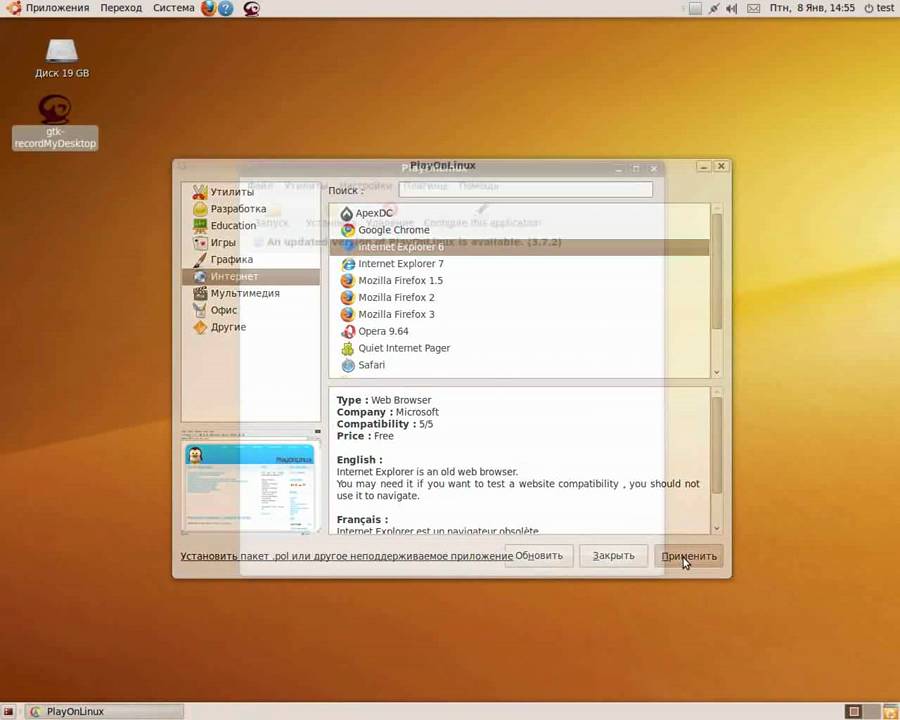Click the Обновить button
The image size is (900, 720).
click(x=538, y=556)
